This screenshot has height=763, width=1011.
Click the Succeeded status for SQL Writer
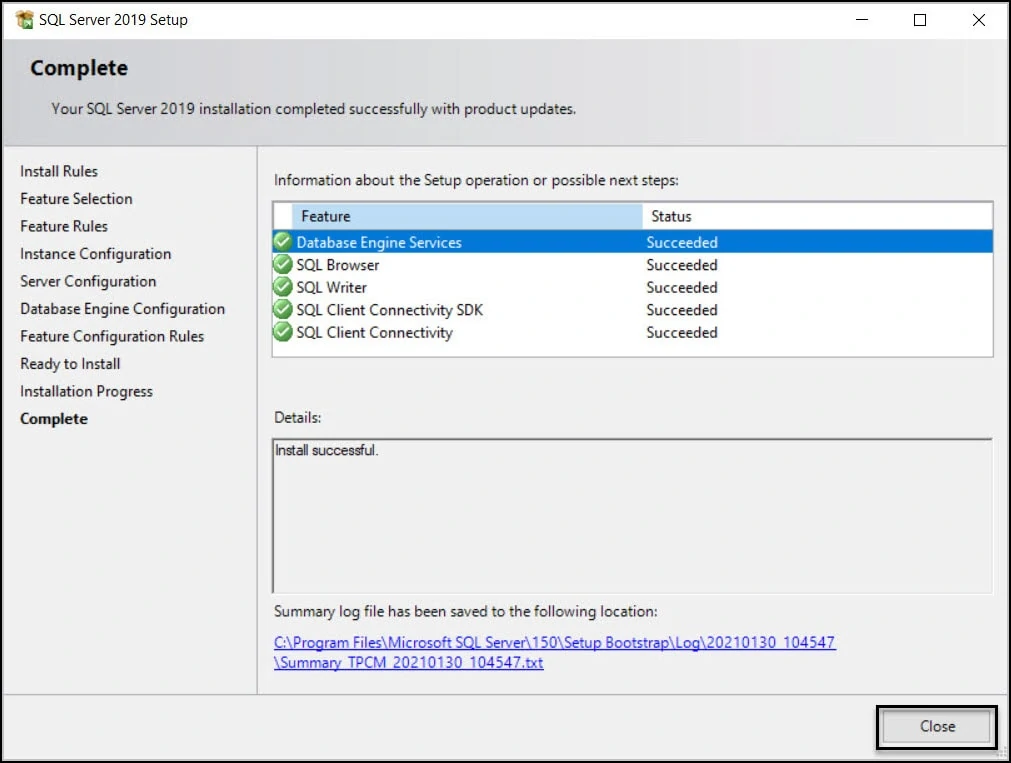[x=682, y=288]
